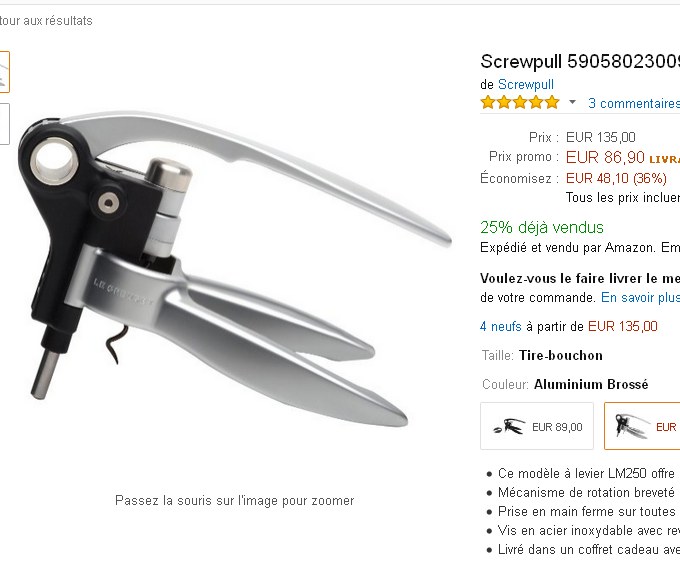Click the black corkscrew icon in EUR 89,00 swatch

pyautogui.click(x=509, y=426)
